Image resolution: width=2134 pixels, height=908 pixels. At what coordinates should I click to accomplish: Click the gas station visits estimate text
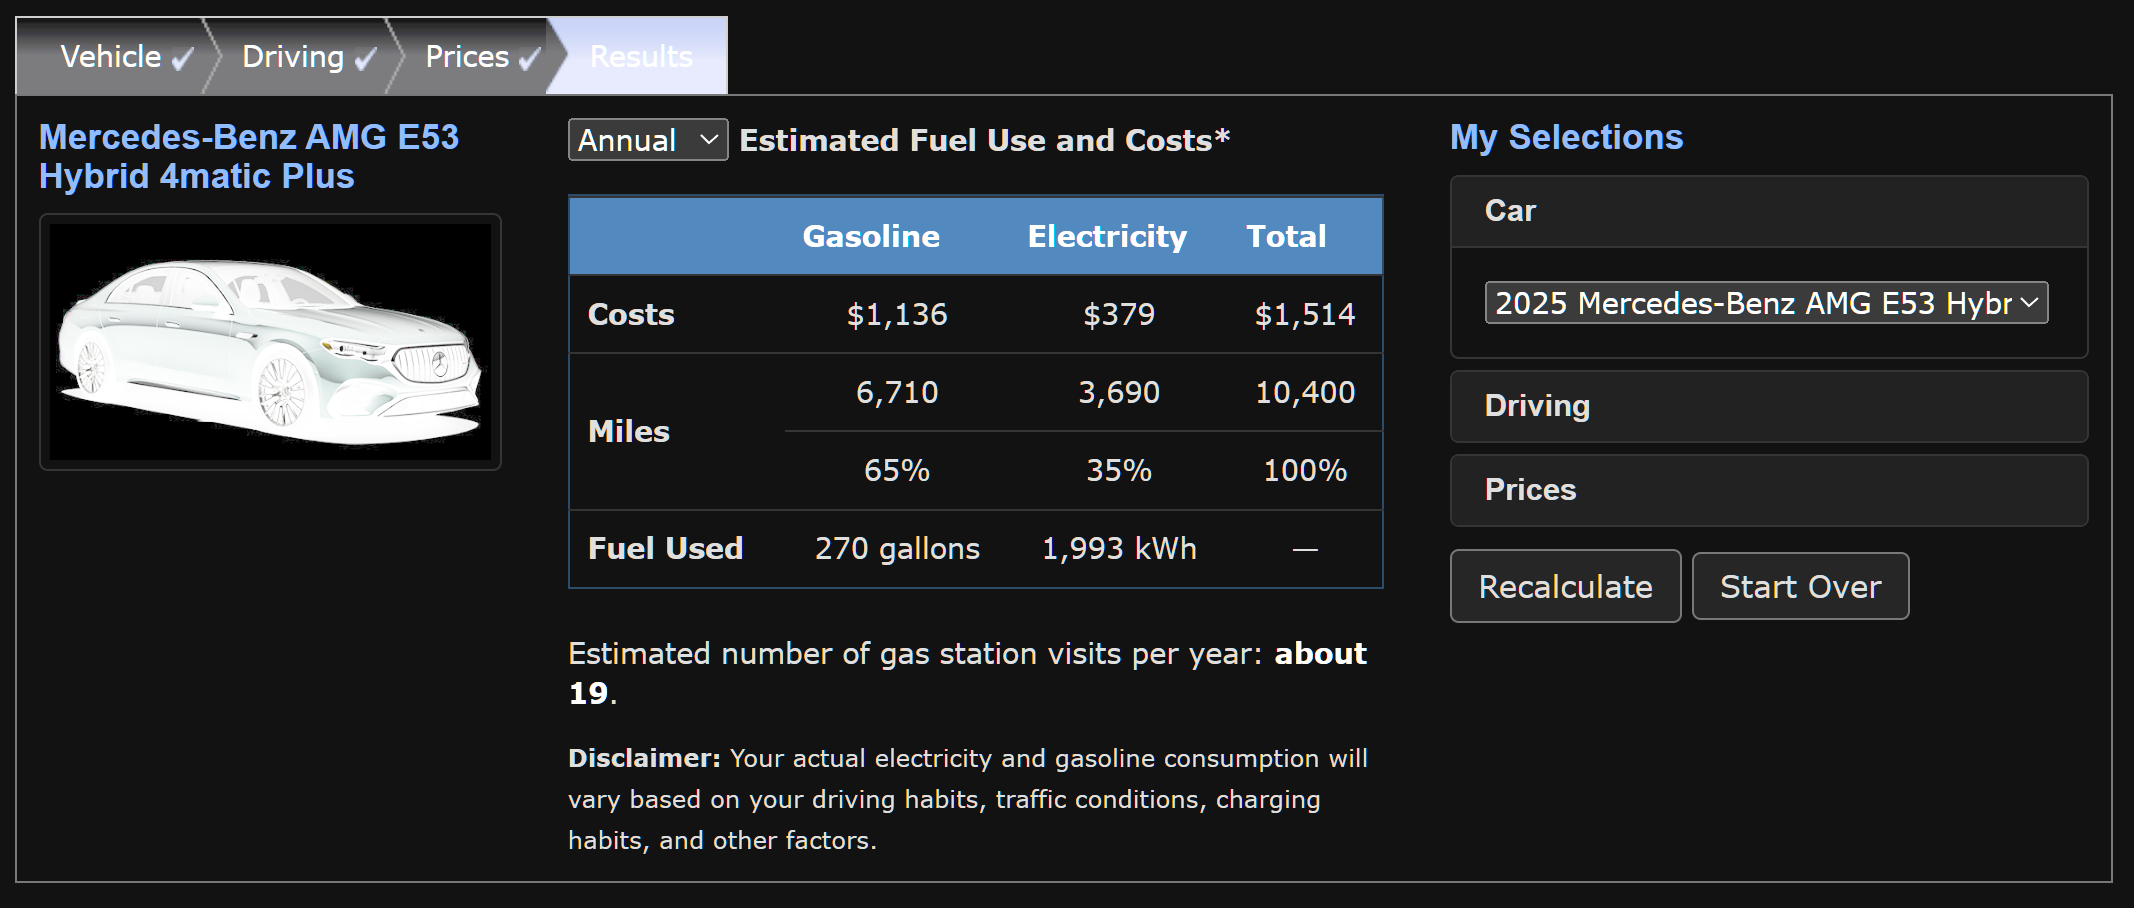(x=967, y=673)
